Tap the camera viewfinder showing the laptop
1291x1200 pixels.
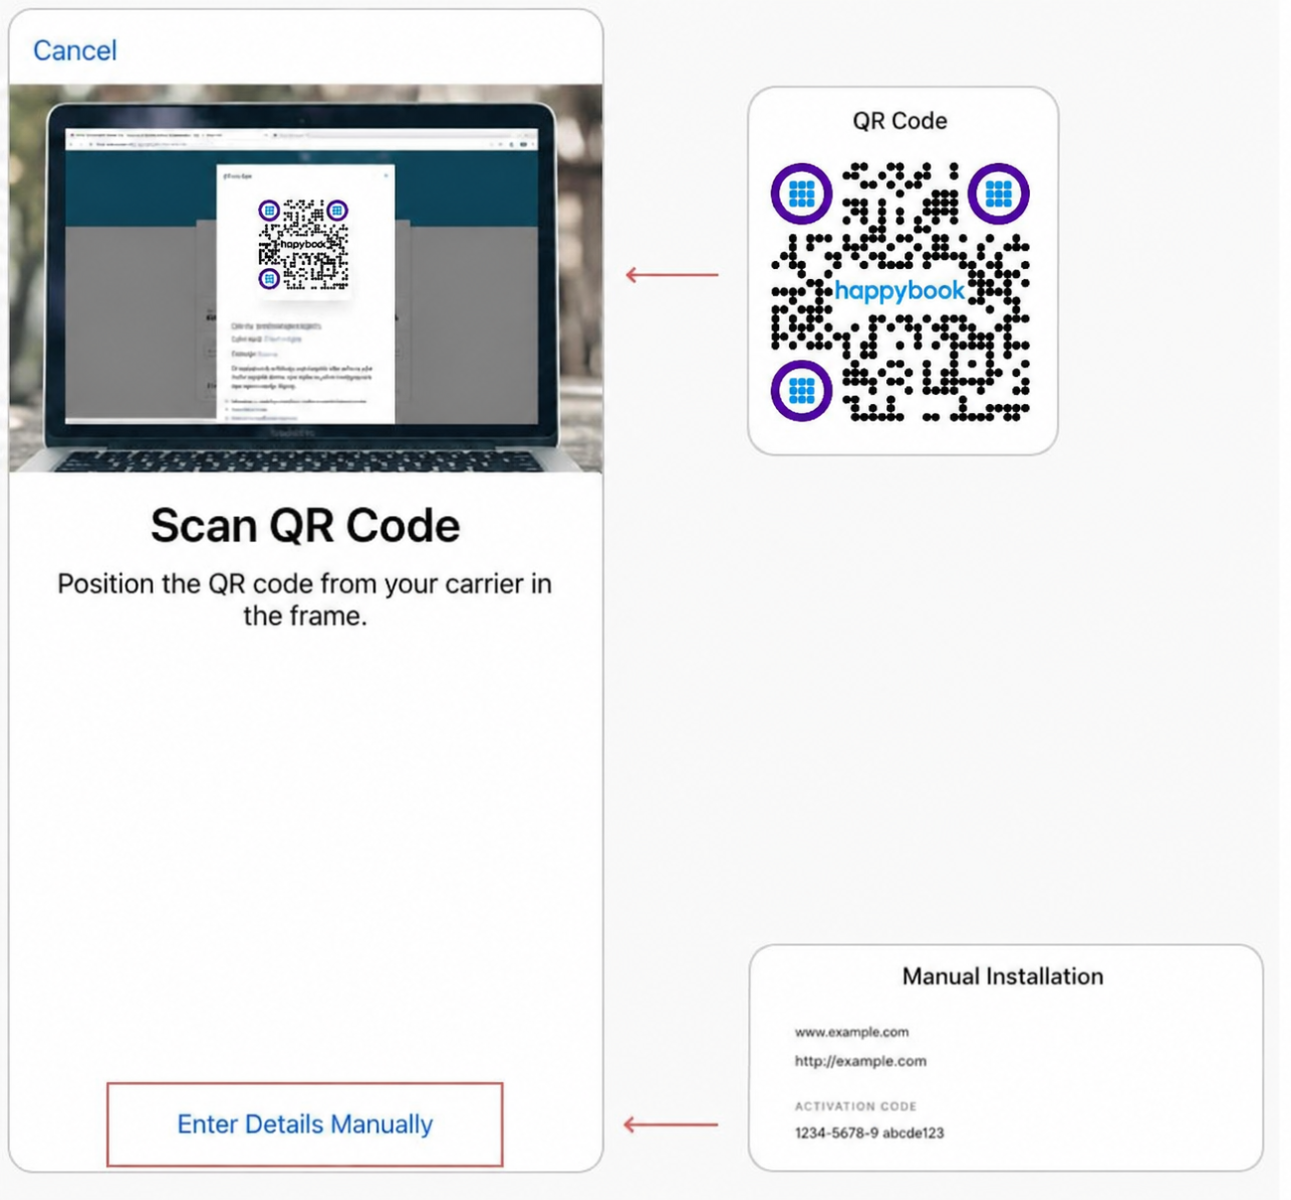tap(306, 278)
